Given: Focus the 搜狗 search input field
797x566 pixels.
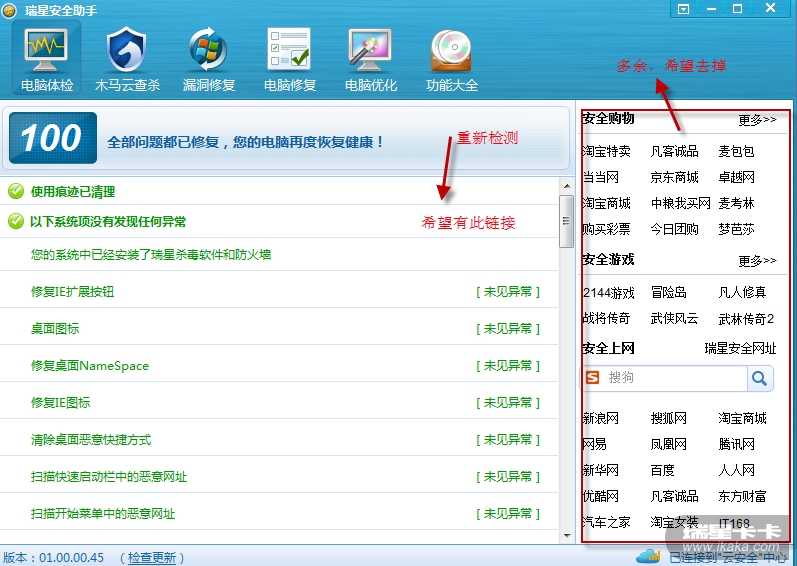Looking at the screenshot, I should pyautogui.click(x=675, y=378).
